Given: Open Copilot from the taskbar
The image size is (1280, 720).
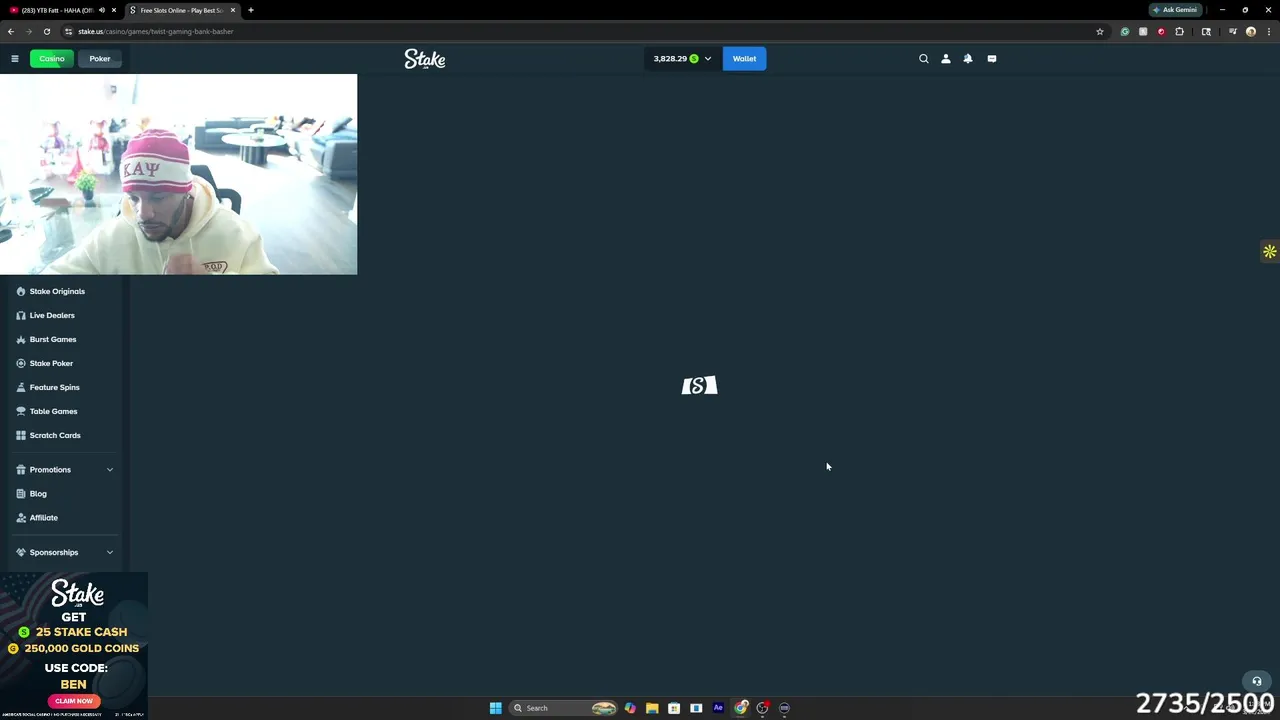Looking at the screenshot, I should coord(630,708).
